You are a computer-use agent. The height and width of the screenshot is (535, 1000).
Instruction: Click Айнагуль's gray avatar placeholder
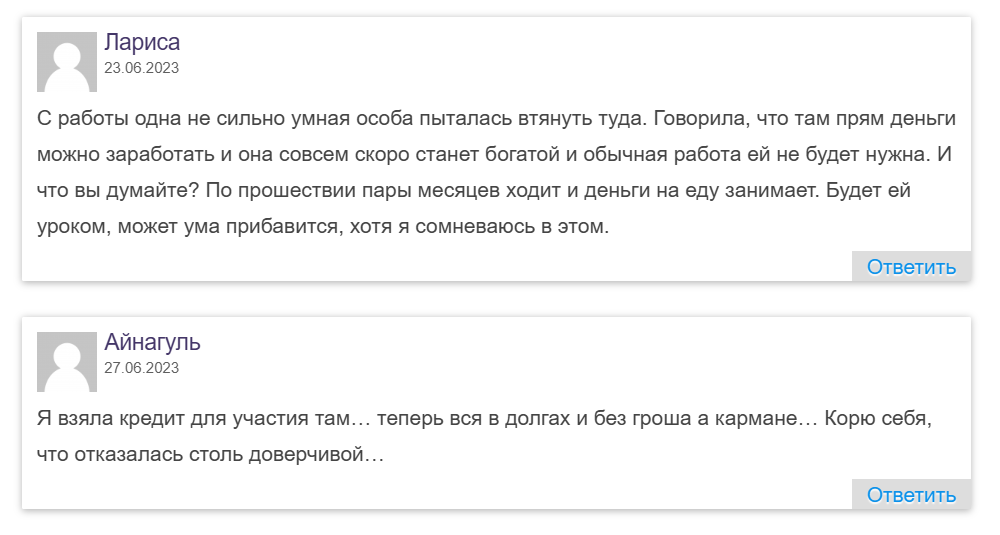point(66,361)
